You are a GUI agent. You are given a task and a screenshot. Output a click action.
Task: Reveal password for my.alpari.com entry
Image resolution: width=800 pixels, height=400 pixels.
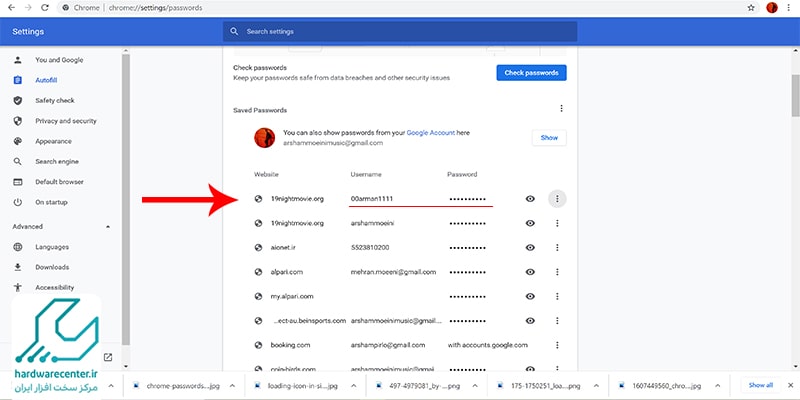[530, 296]
